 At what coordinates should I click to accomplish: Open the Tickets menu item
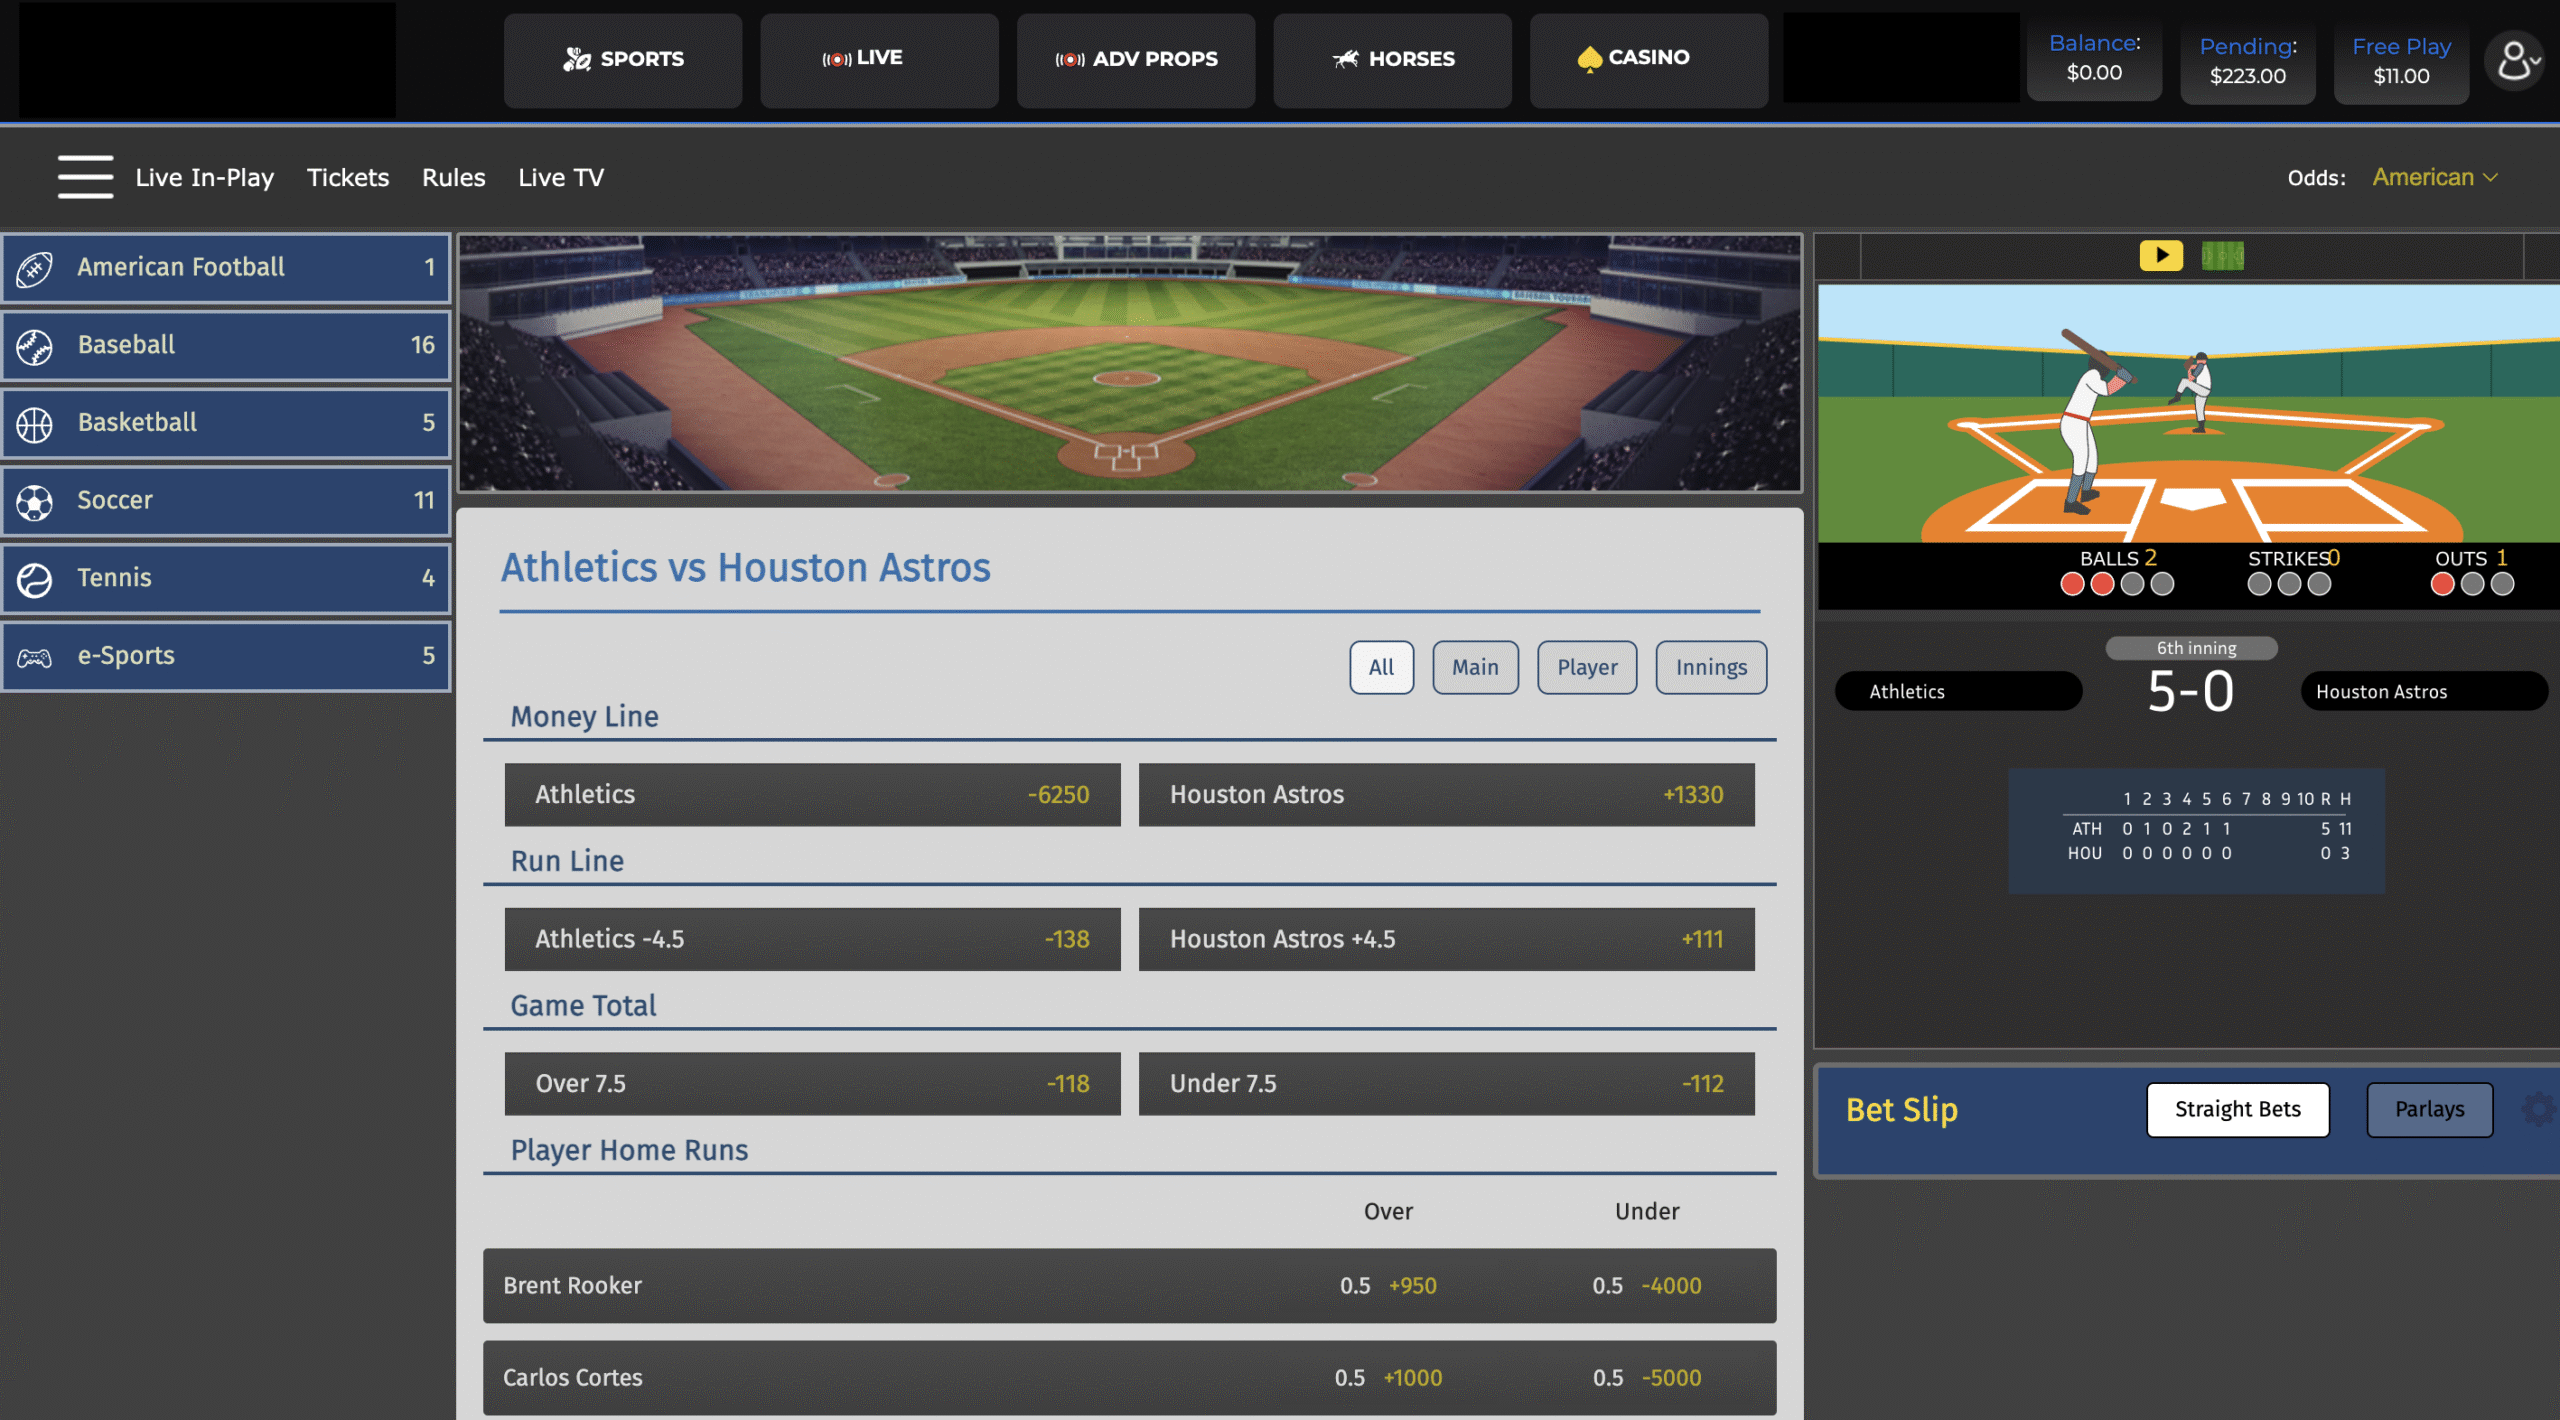(347, 178)
